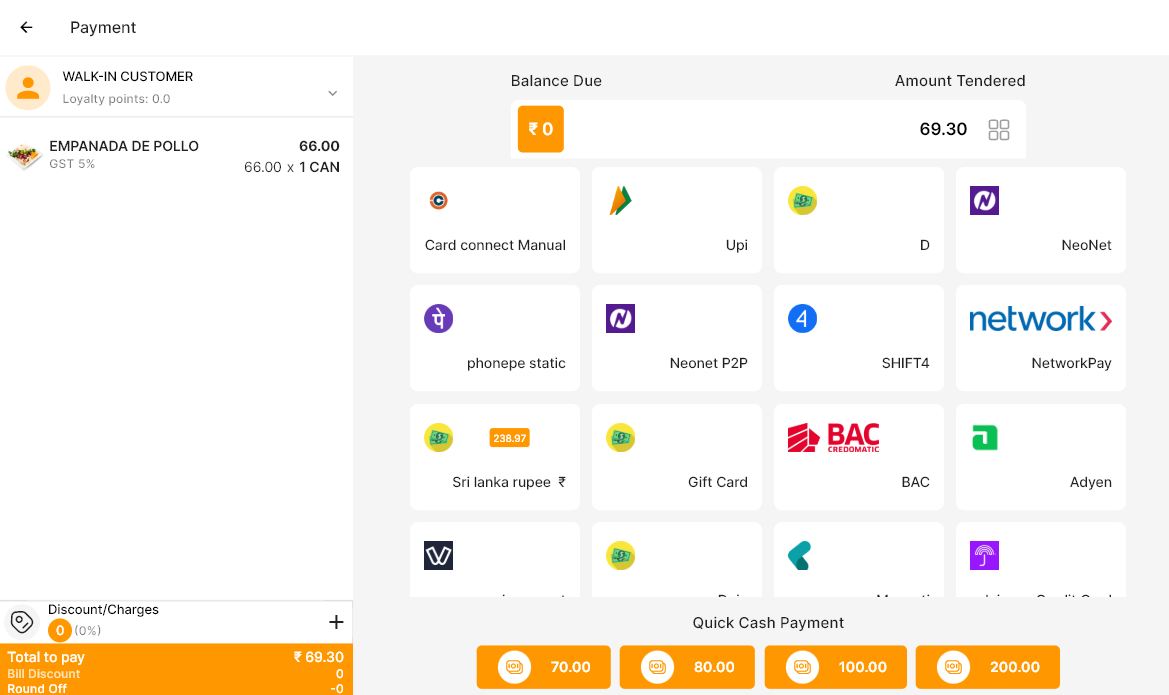The image size is (1169, 695).
Task: Click the SHIFT4 label
Action: [905, 363]
